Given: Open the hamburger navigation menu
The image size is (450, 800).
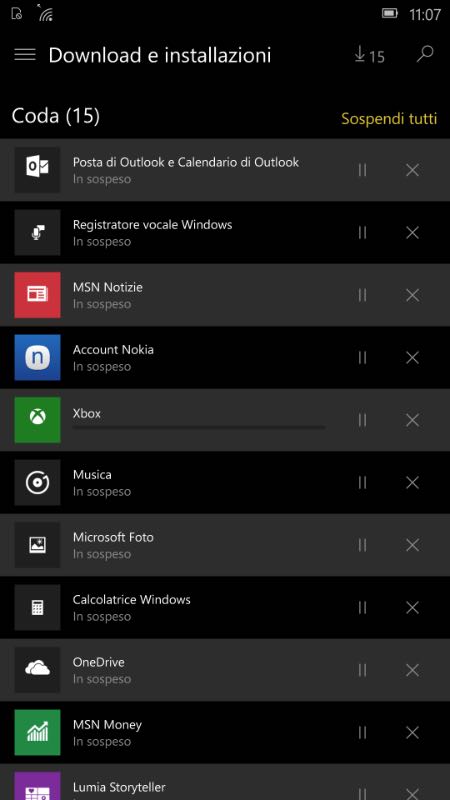Looking at the screenshot, I should click(x=25, y=55).
